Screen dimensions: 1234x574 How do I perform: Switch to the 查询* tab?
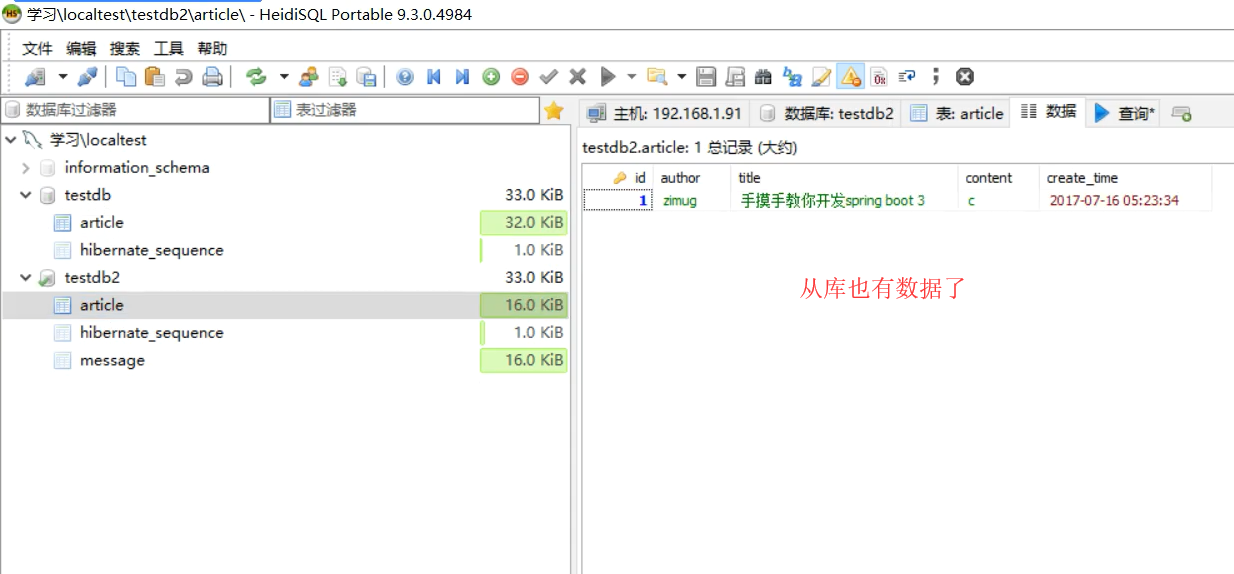click(1125, 113)
